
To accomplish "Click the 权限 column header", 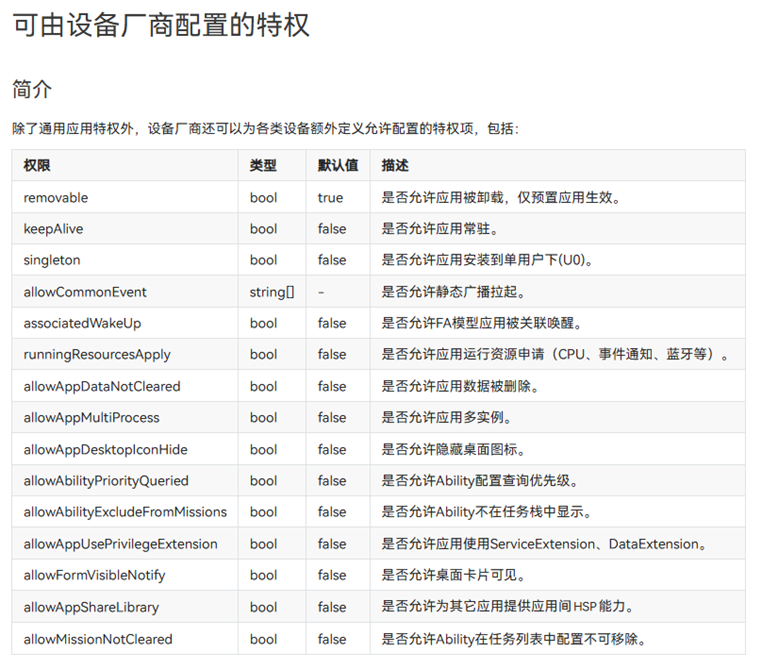I will (x=37, y=165).
